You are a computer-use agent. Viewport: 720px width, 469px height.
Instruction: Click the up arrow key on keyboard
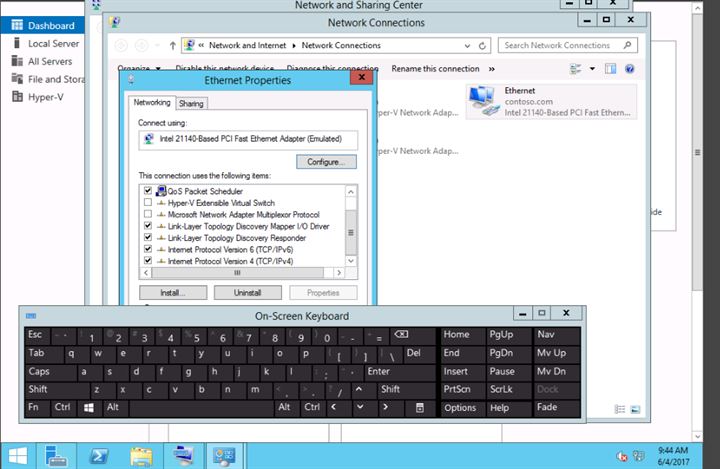pos(359,389)
